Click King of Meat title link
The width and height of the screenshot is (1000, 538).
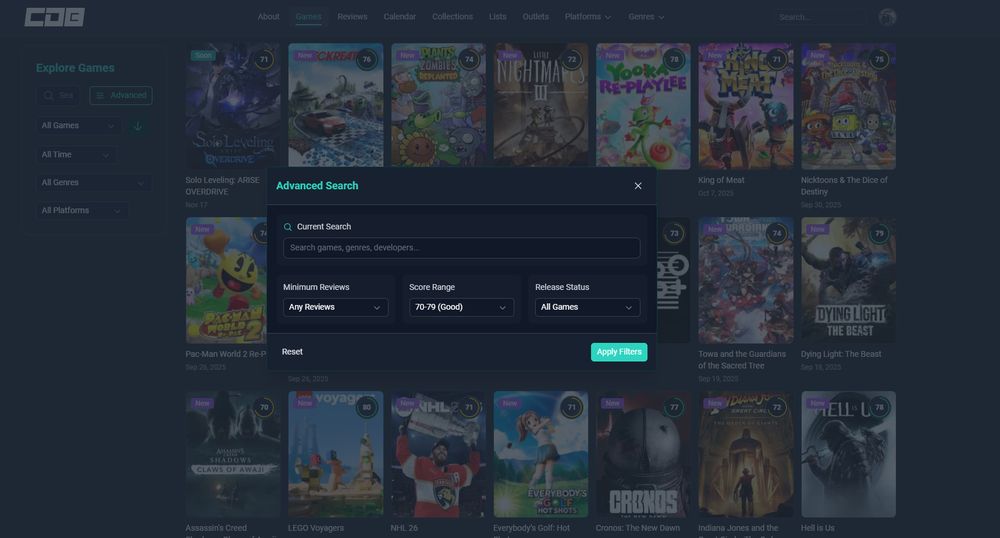click(721, 180)
